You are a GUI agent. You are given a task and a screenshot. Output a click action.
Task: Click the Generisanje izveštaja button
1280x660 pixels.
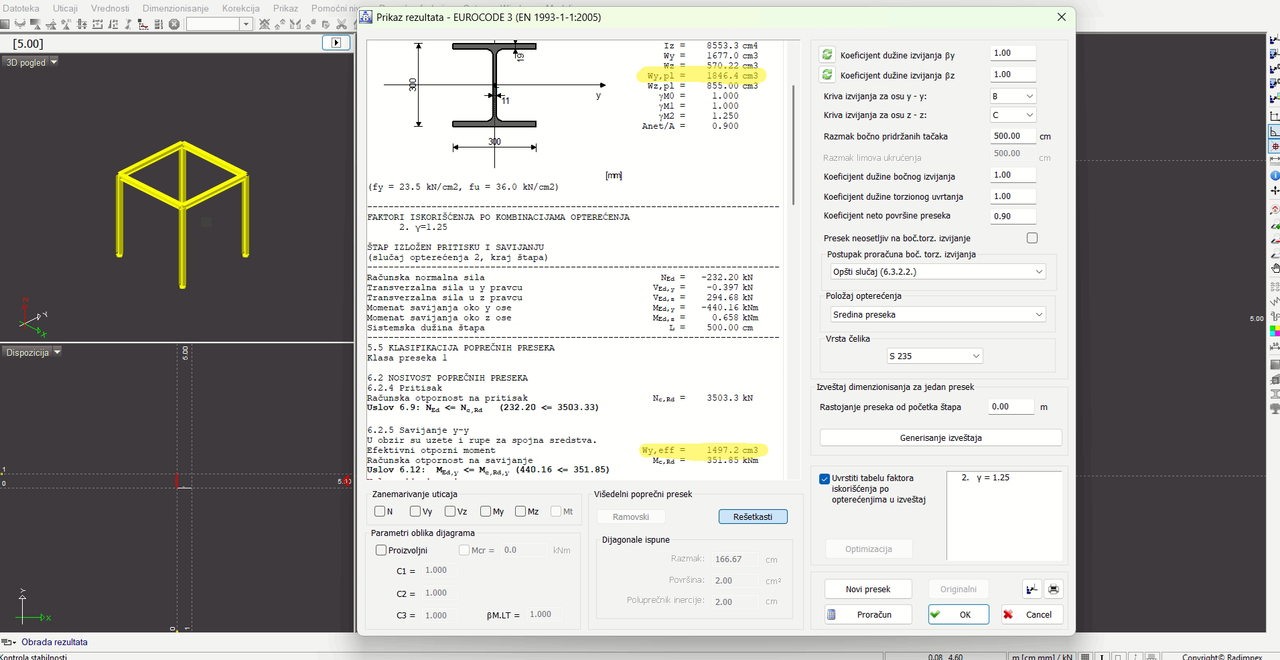coord(941,438)
